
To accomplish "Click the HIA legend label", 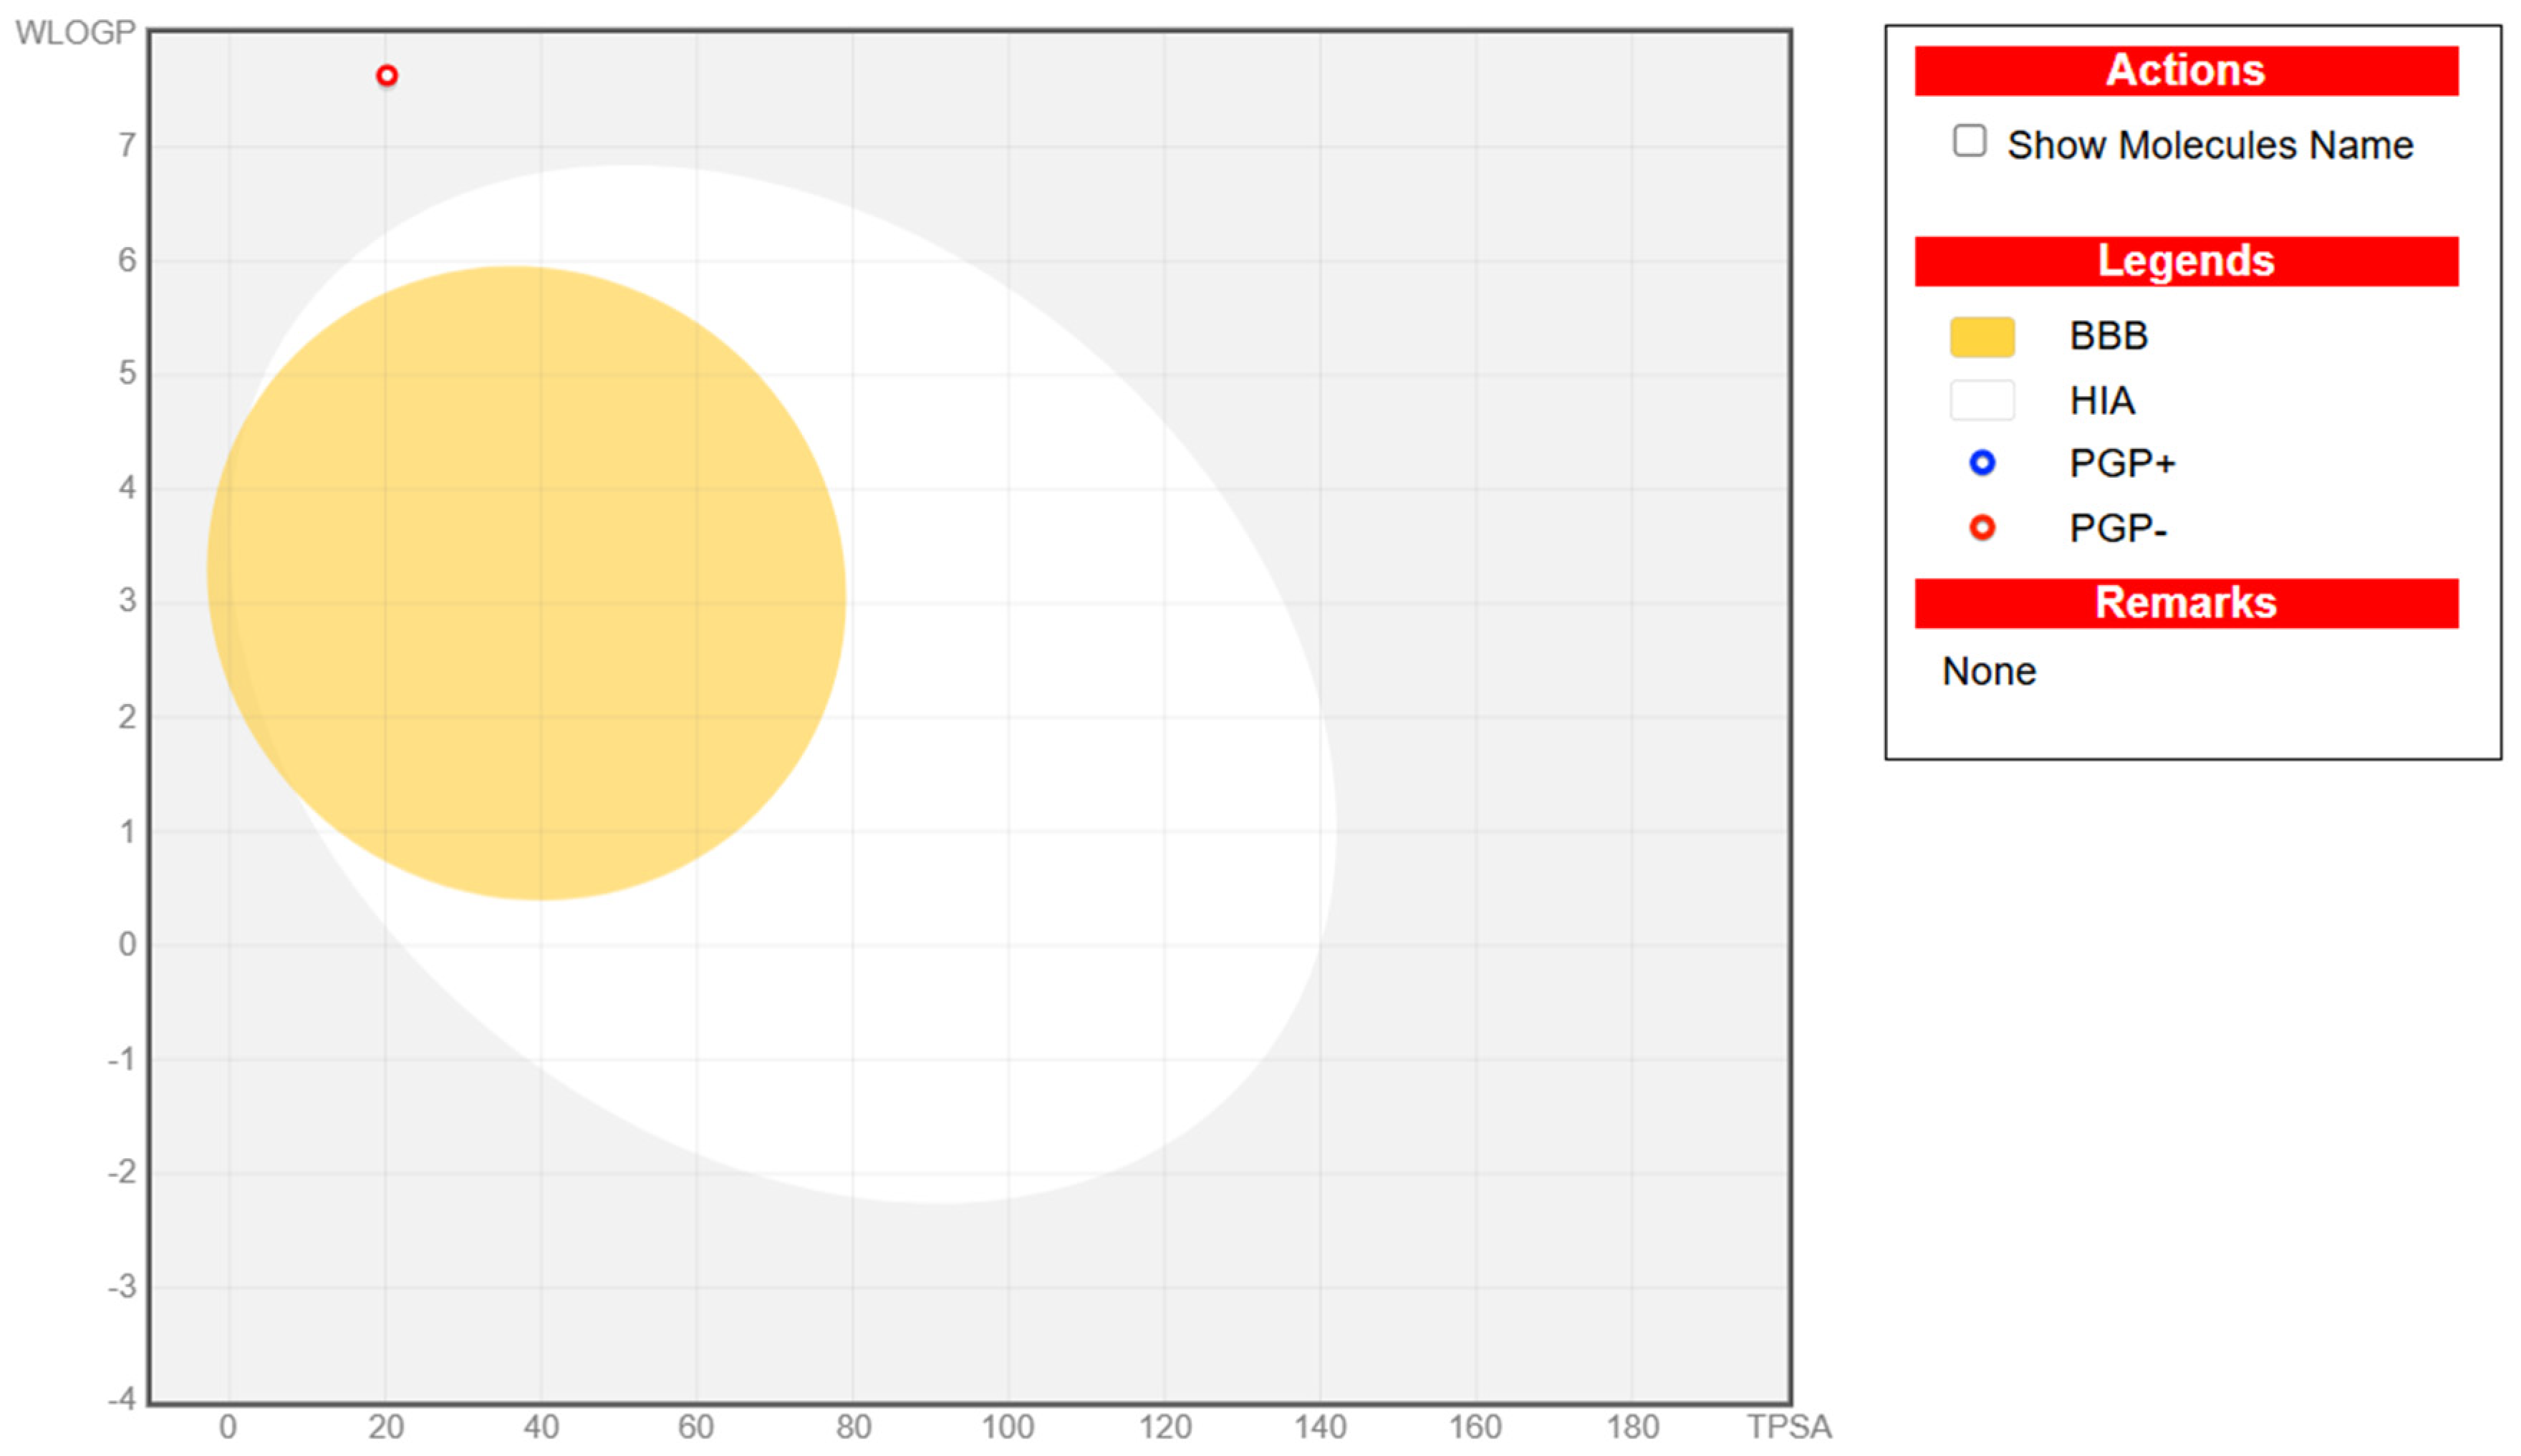I will [x=2101, y=401].
